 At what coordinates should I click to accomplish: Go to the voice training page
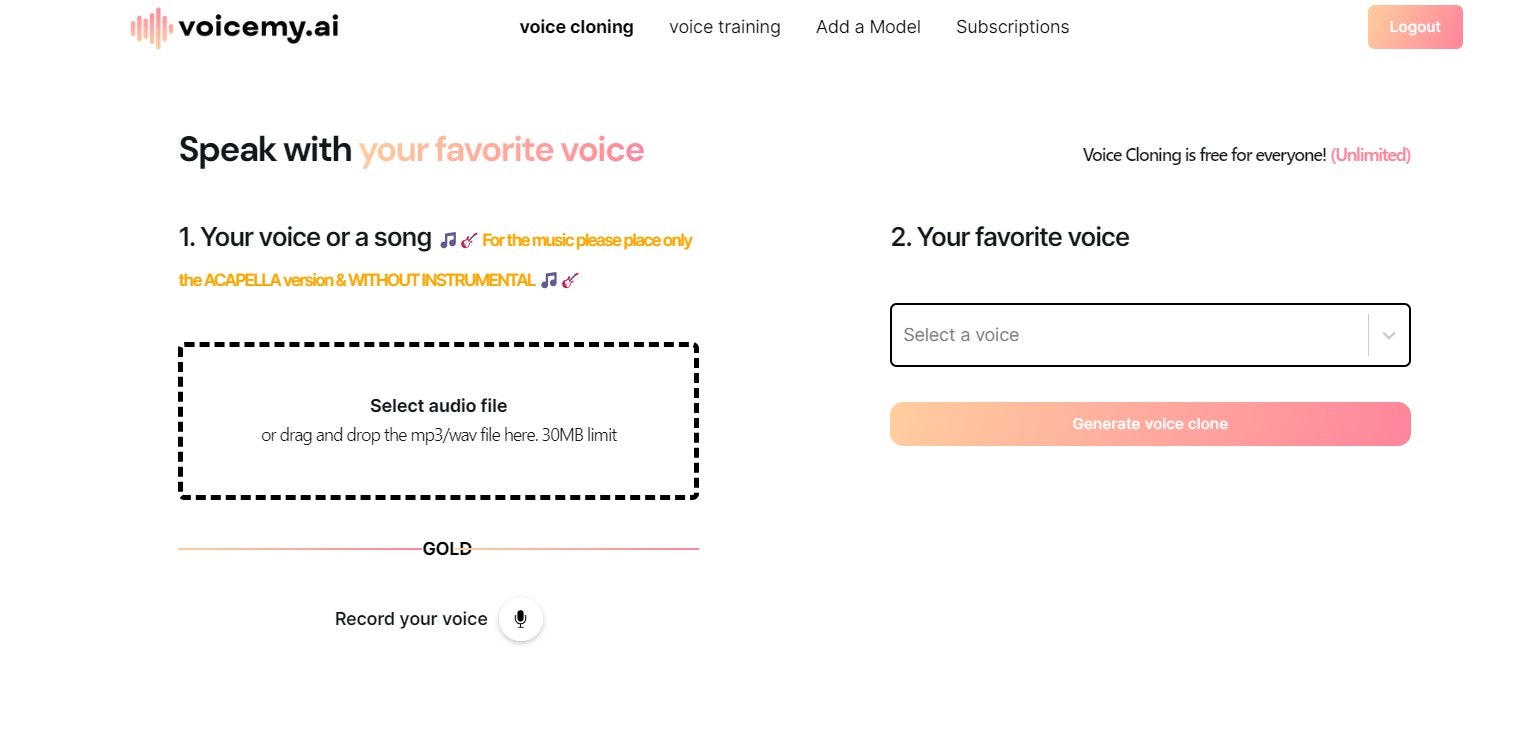(x=725, y=27)
